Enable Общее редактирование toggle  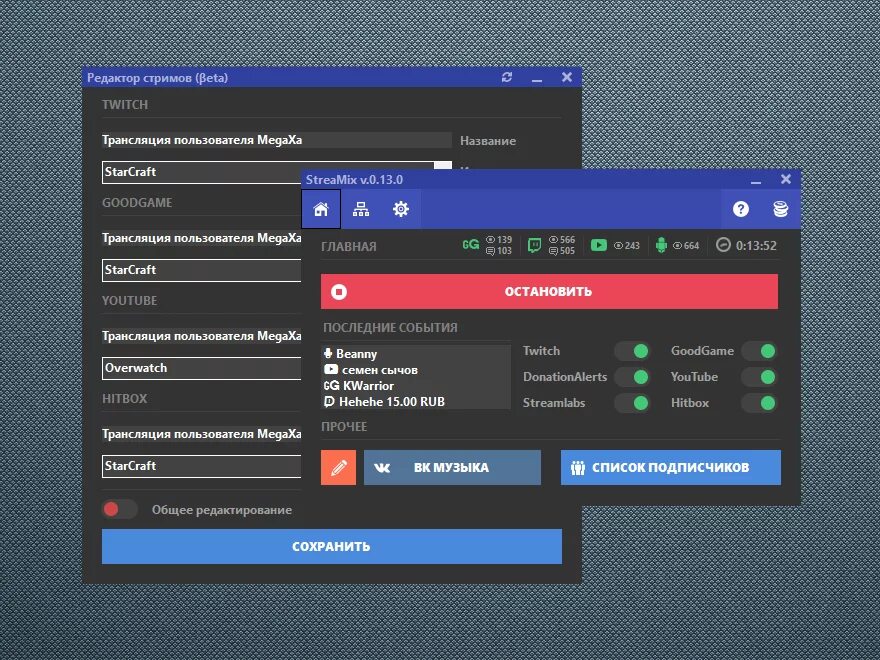(x=120, y=509)
